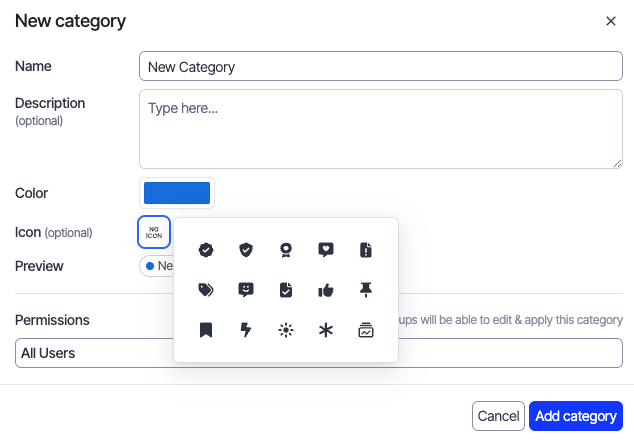This screenshot has height=444, width=634.
Task: Select the heart speech bubble icon
Action: (326, 250)
